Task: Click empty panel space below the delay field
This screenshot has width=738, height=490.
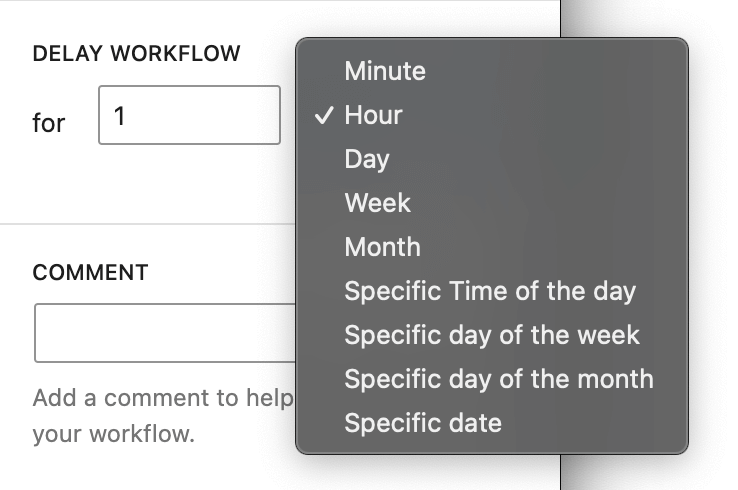Action: tap(150, 185)
